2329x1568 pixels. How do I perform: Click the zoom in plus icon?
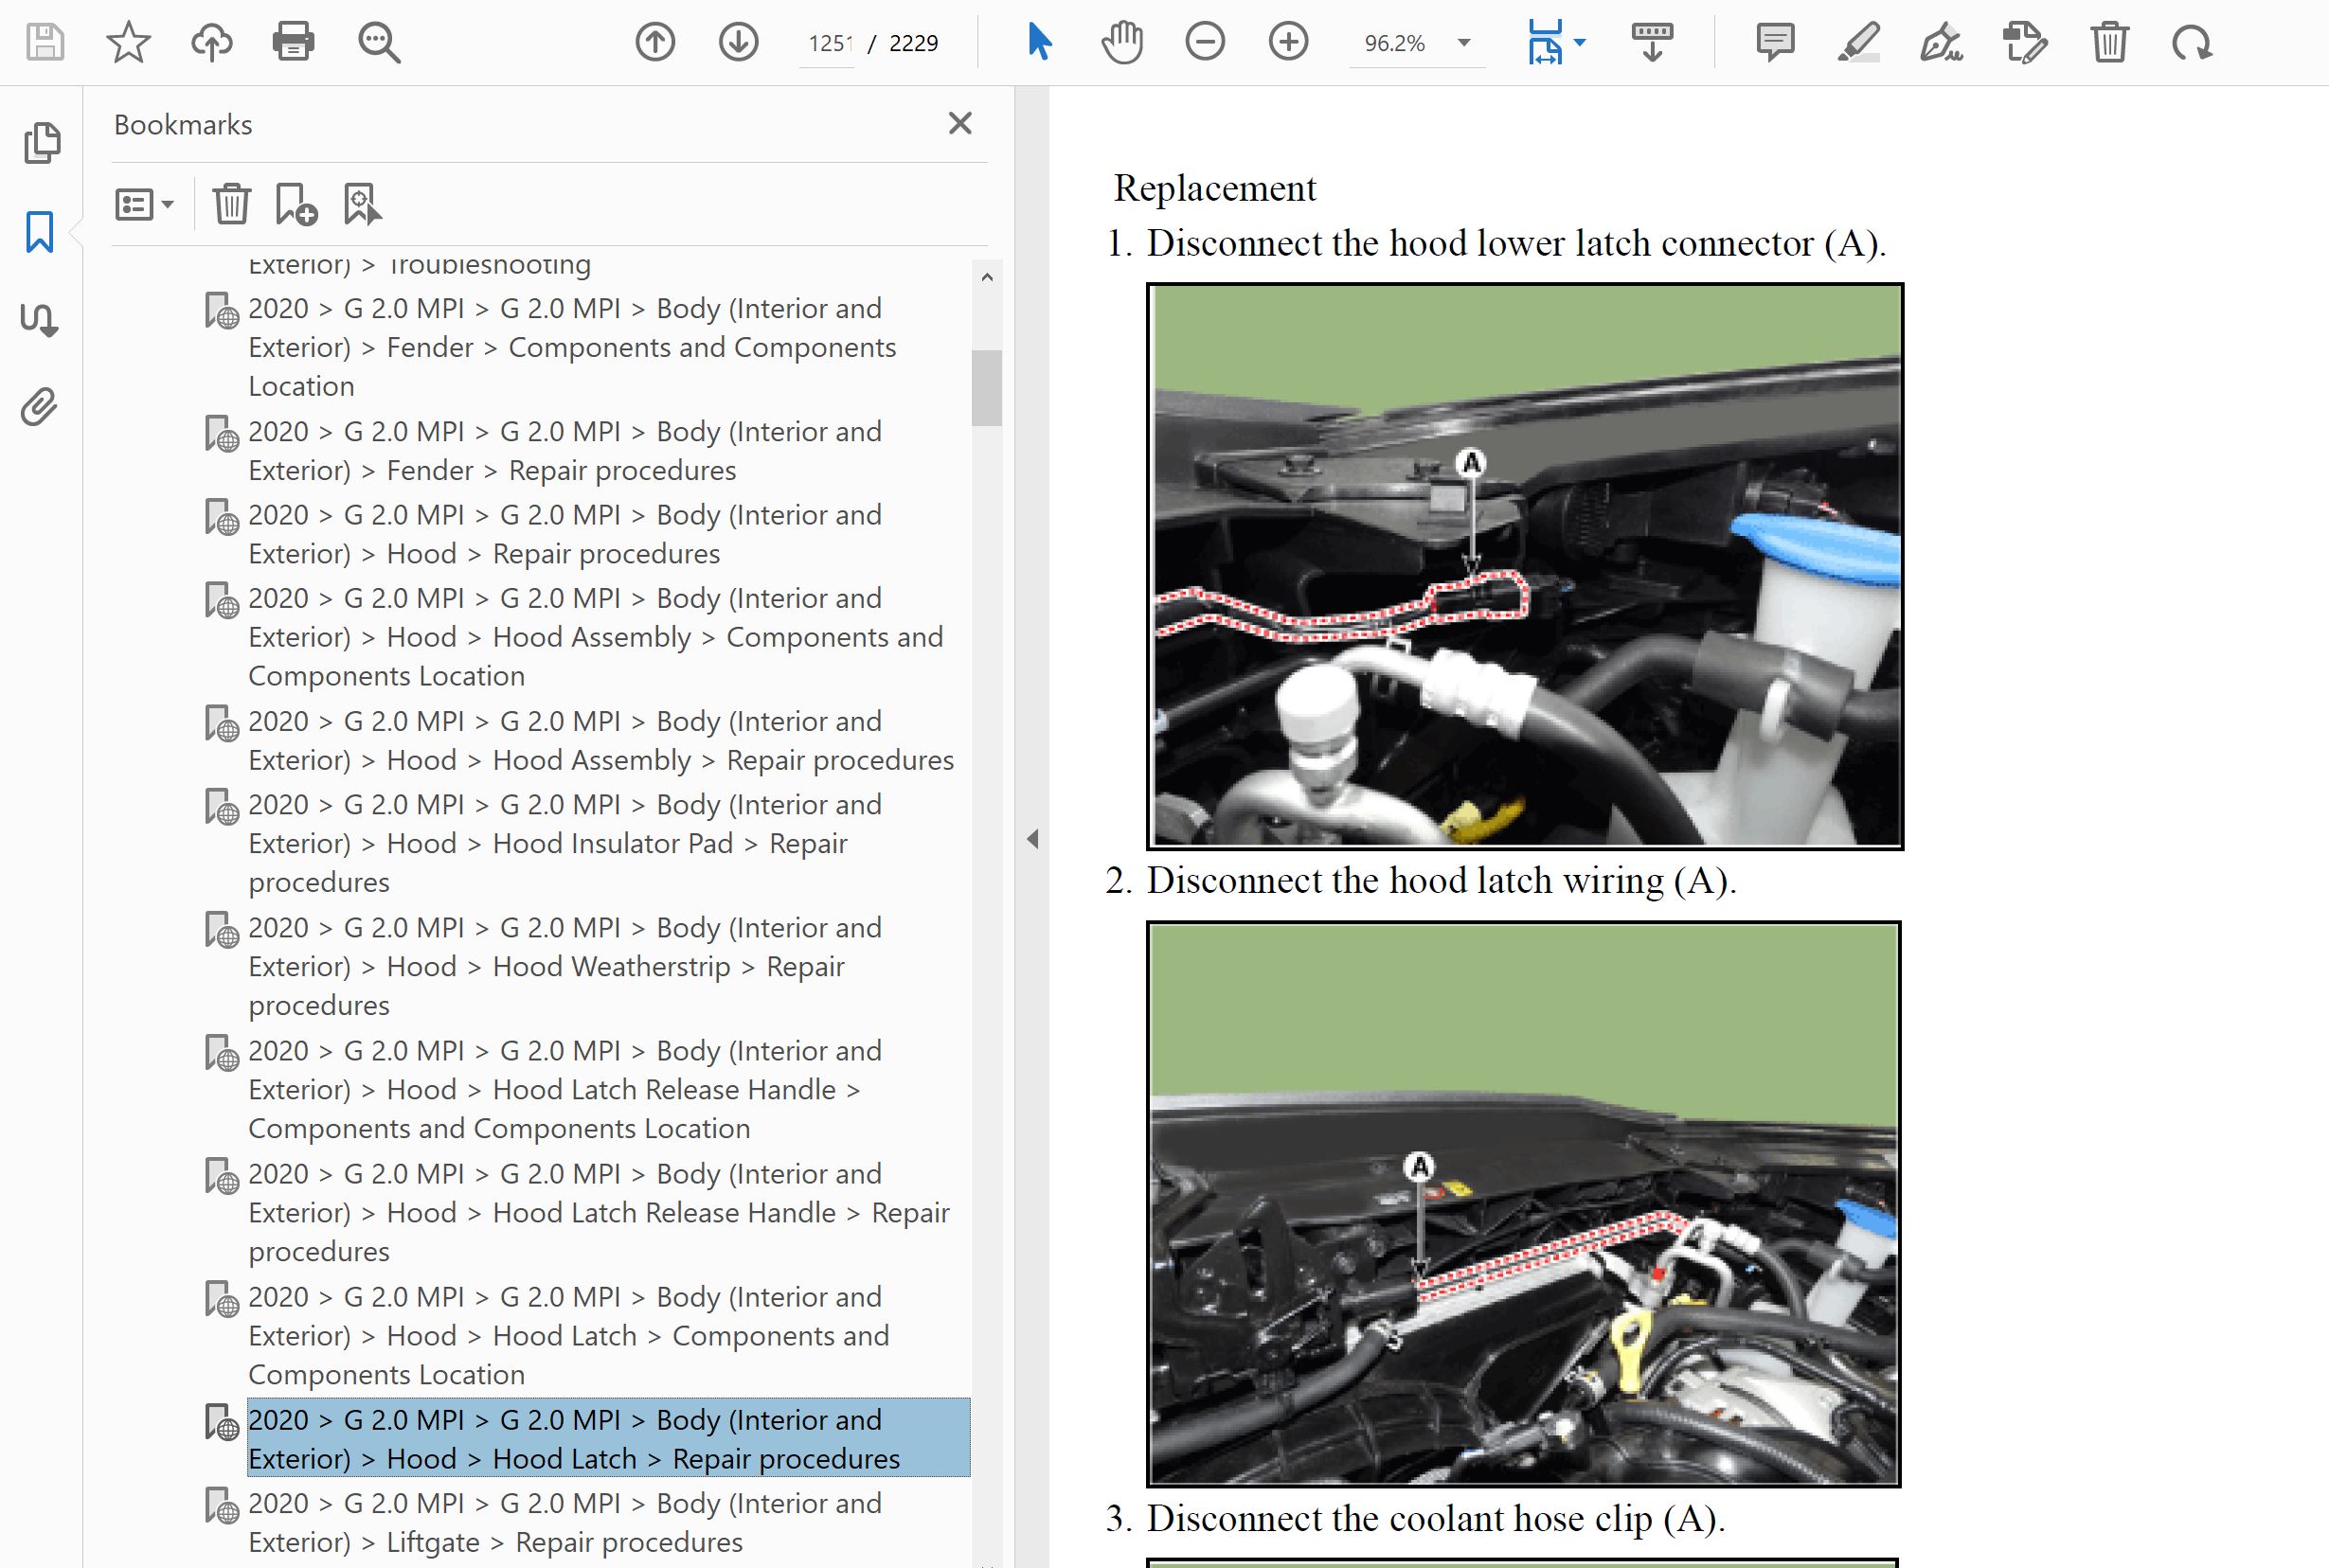[x=1288, y=42]
